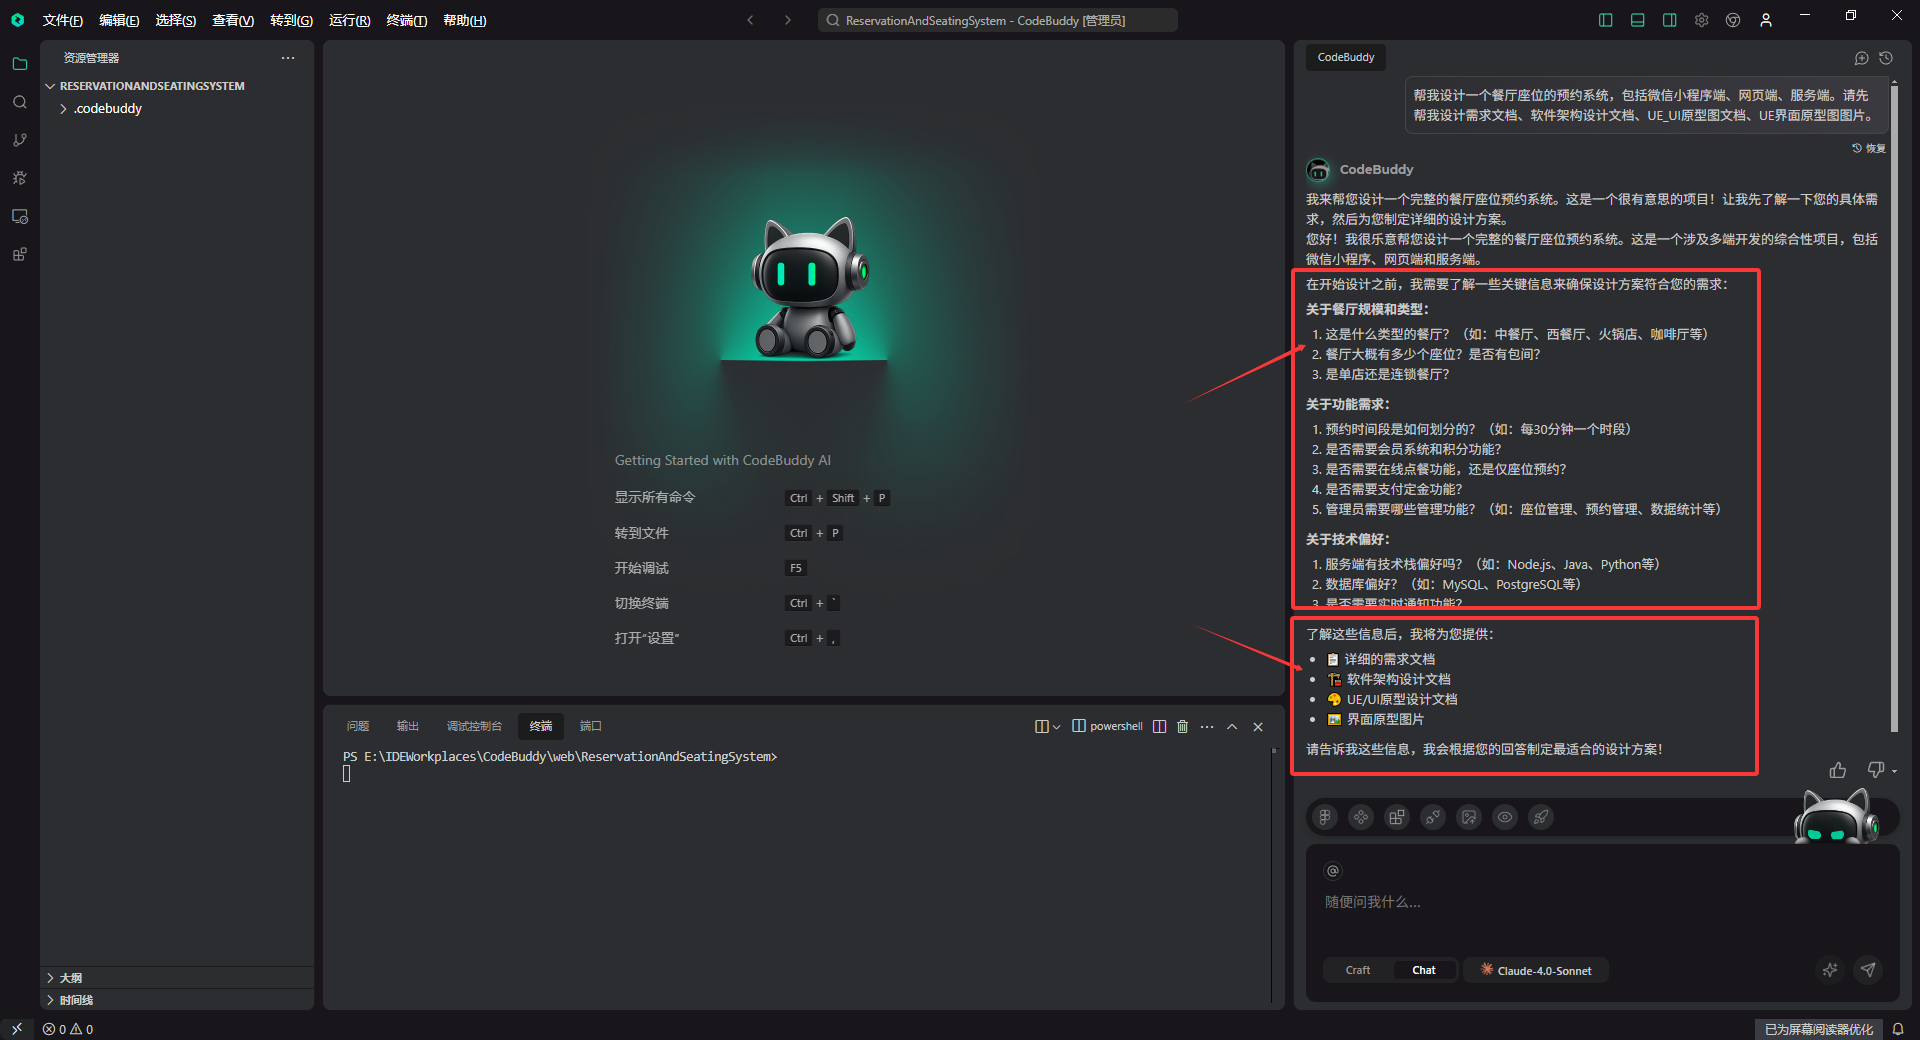Toggle the secondary sidebar layout icon
1920x1040 pixels.
click(1670, 20)
